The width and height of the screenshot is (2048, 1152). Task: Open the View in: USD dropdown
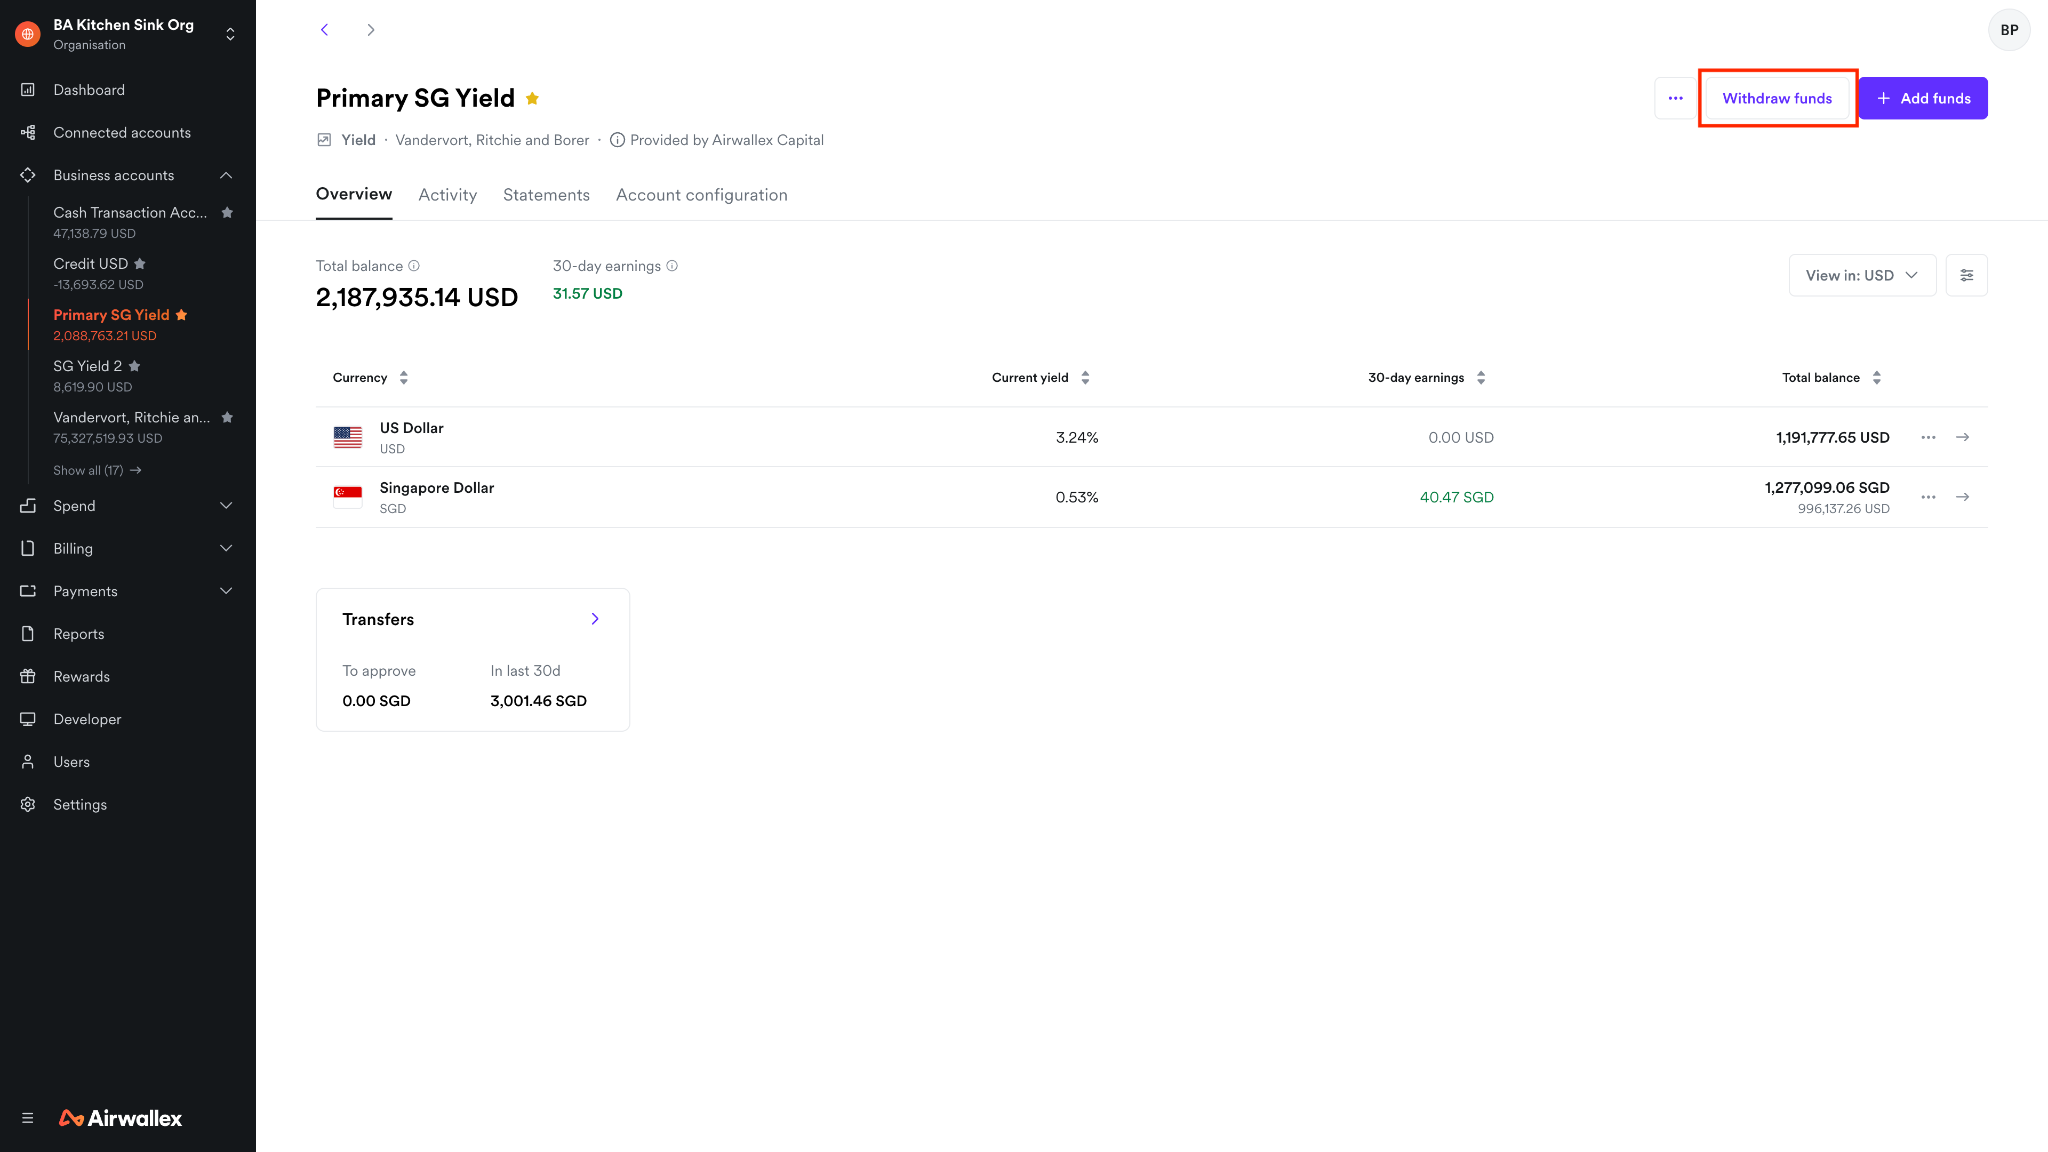coord(1862,275)
